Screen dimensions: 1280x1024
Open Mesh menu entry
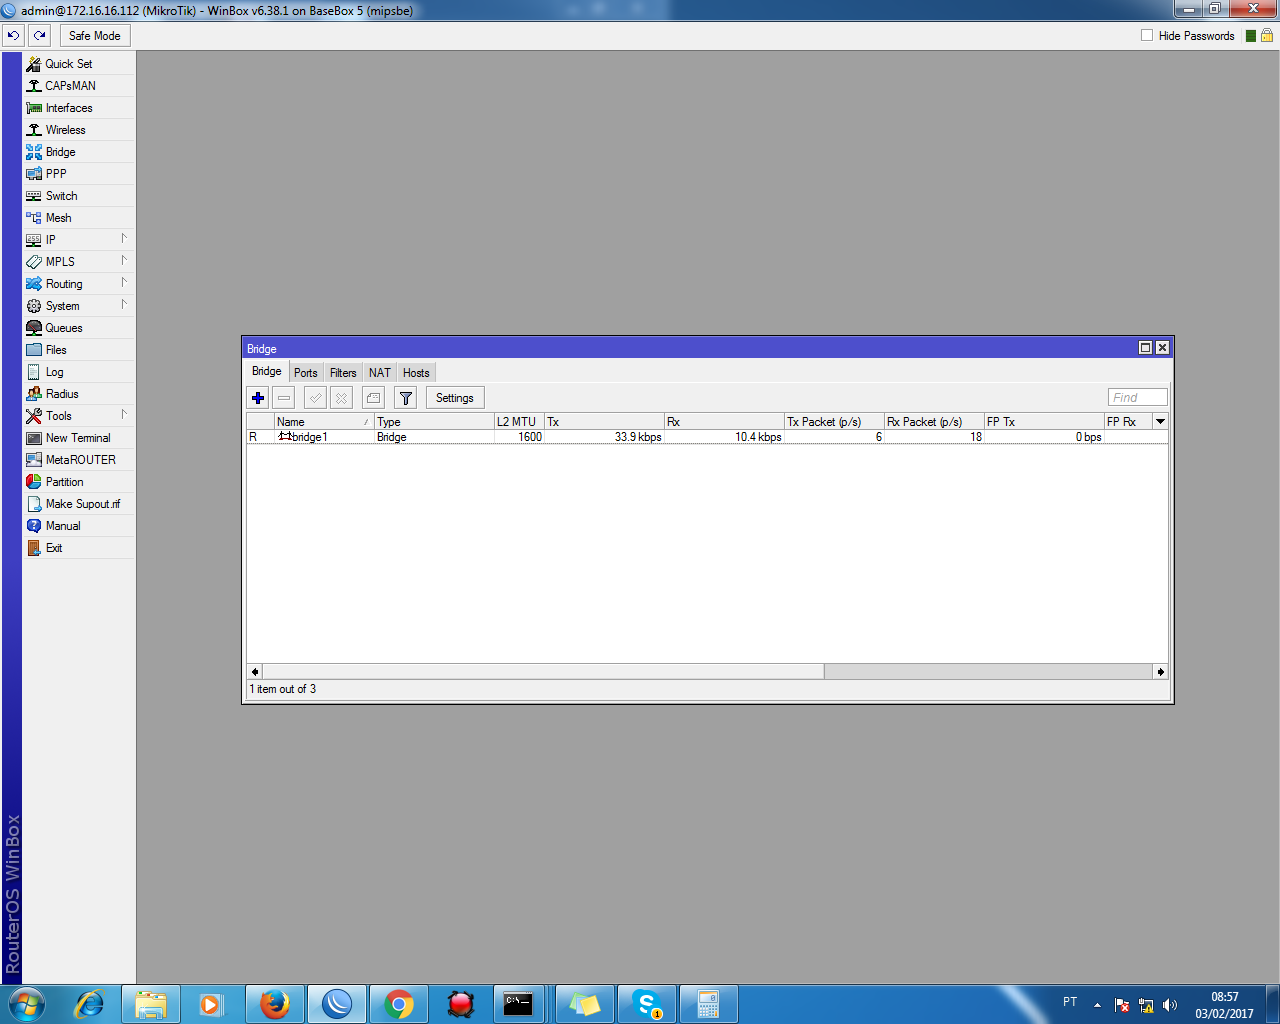tap(79, 217)
